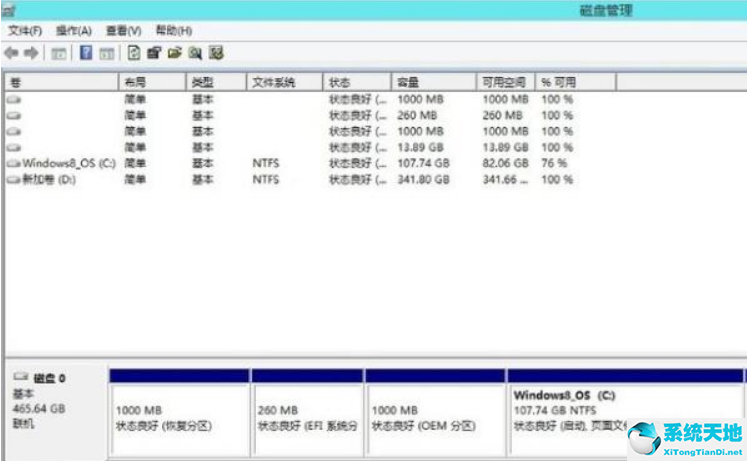This screenshot has height=461, width=747.
Task: Open the 帮助(H) menu
Action: pos(174,31)
